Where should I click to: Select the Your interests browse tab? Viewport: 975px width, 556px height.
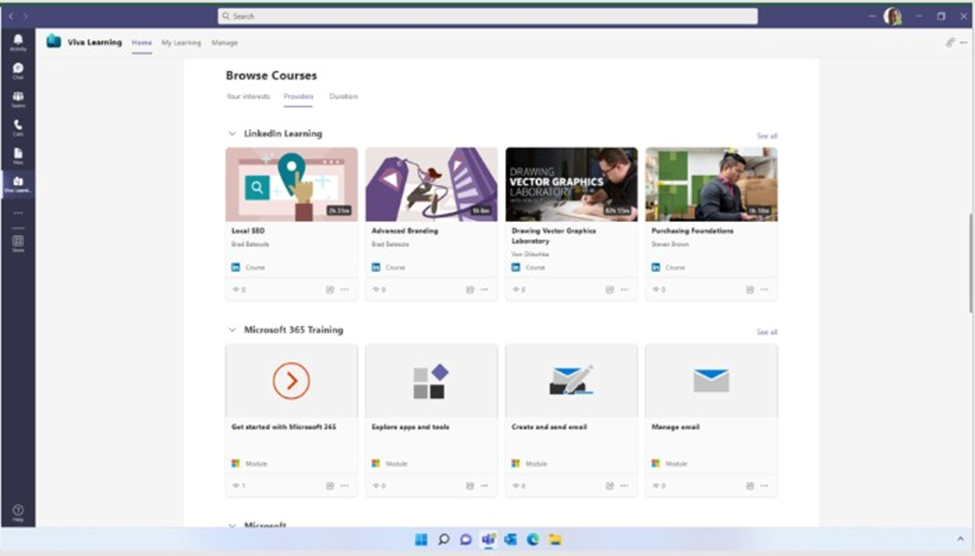click(x=248, y=96)
